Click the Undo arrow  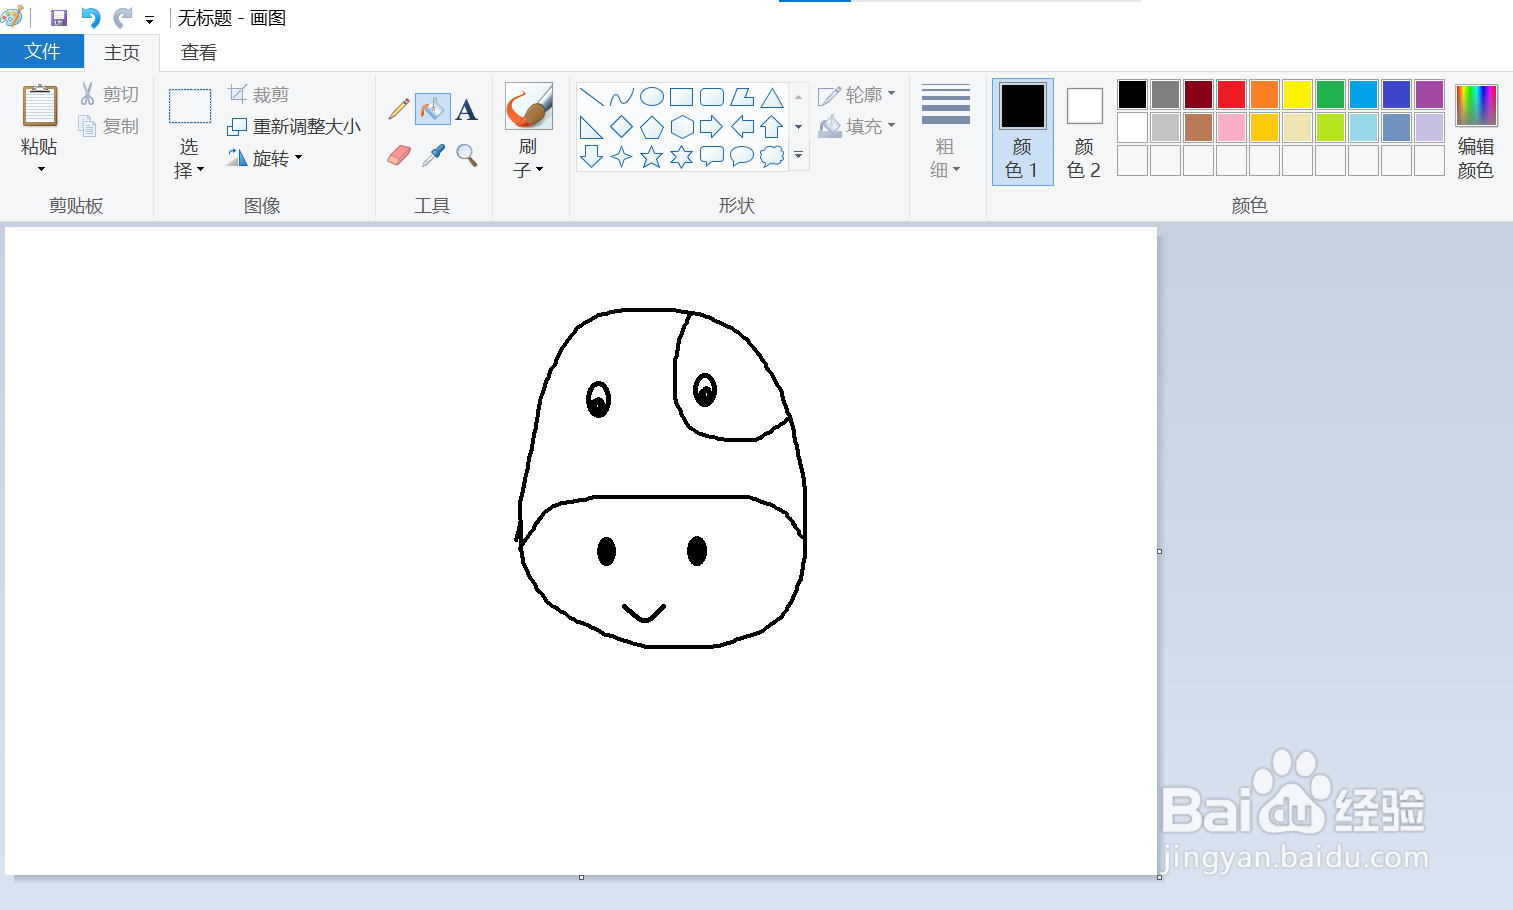point(91,18)
